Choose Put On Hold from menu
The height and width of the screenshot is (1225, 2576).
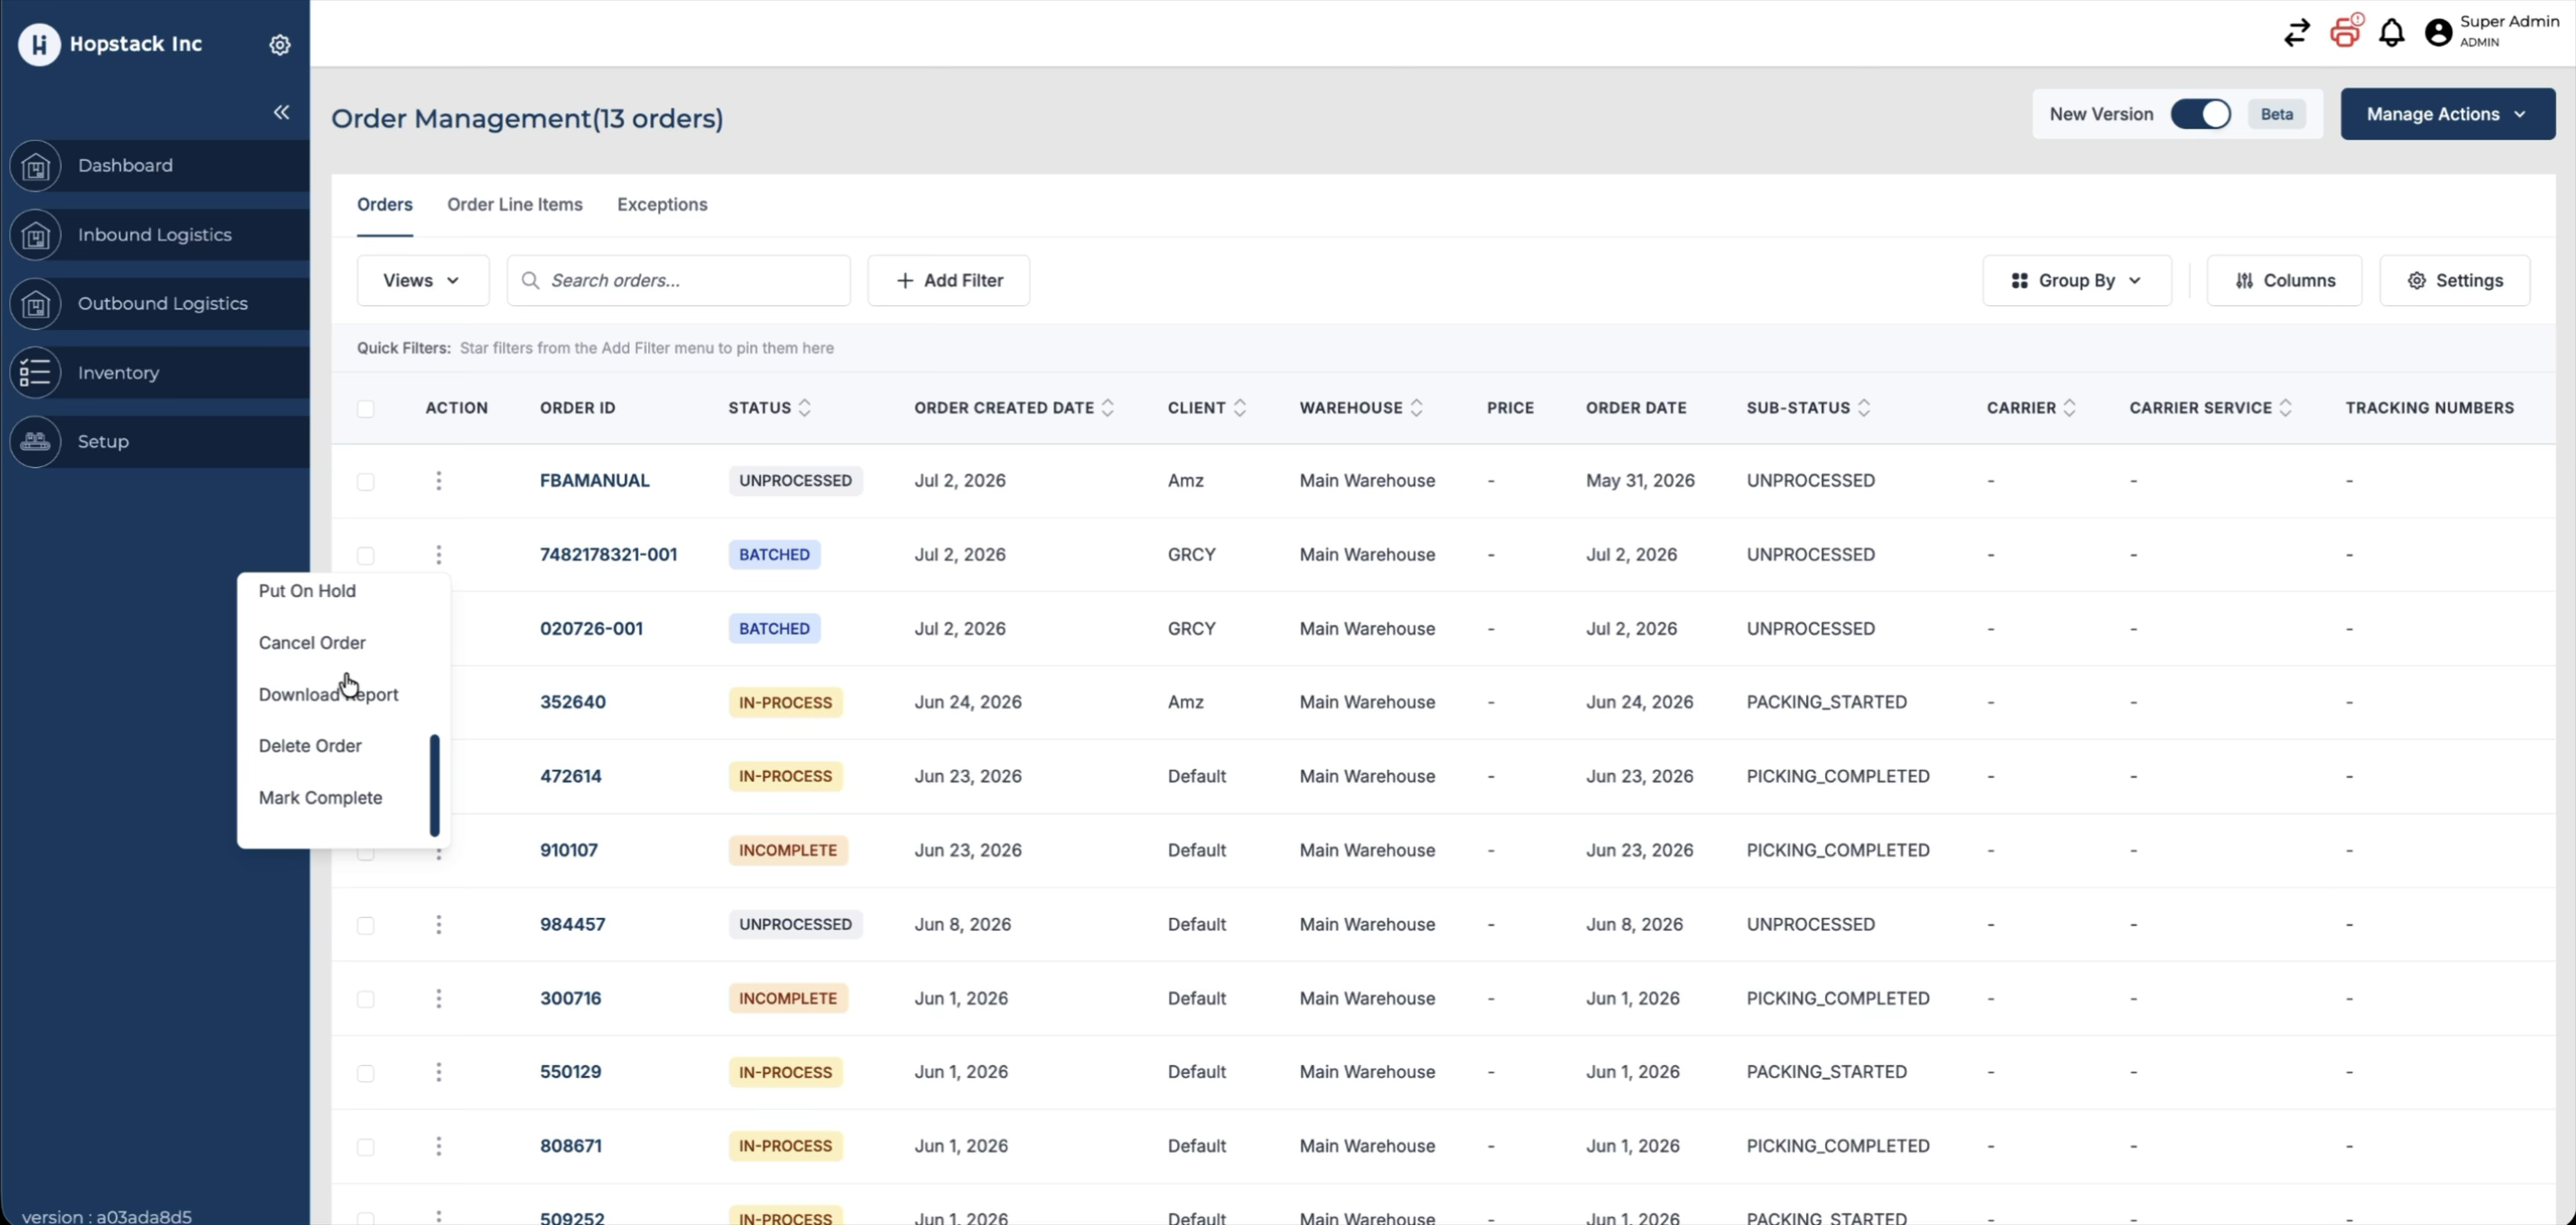tap(307, 591)
